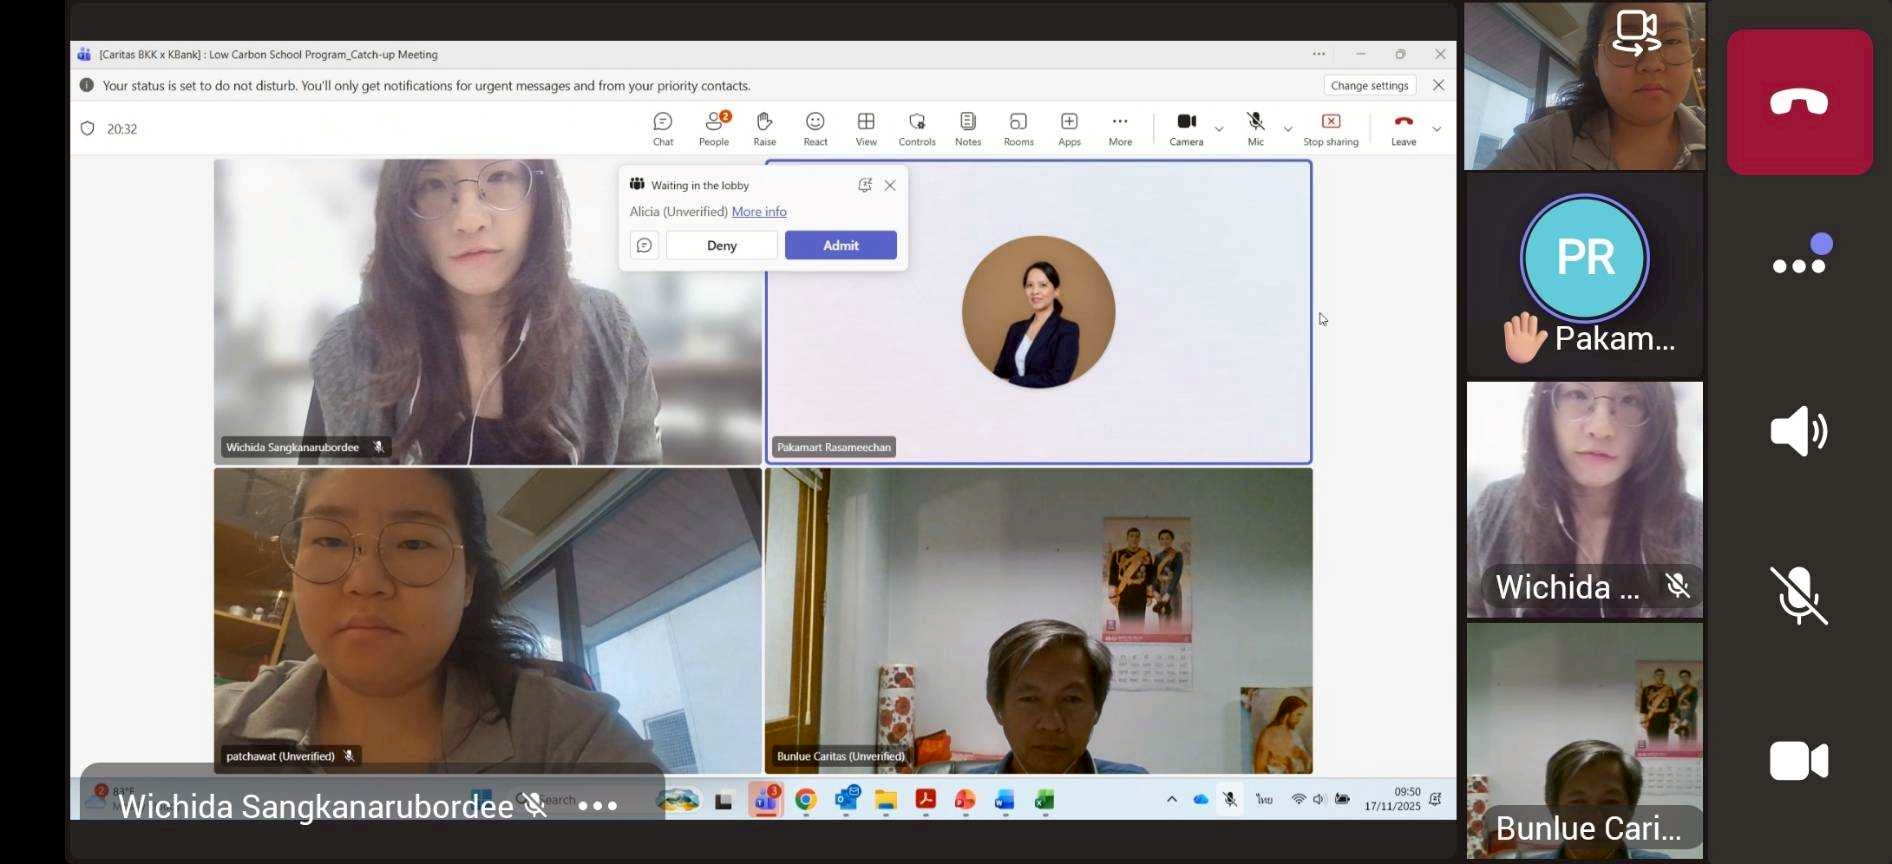Open the Notes panel
1892x864 pixels.
(x=967, y=128)
